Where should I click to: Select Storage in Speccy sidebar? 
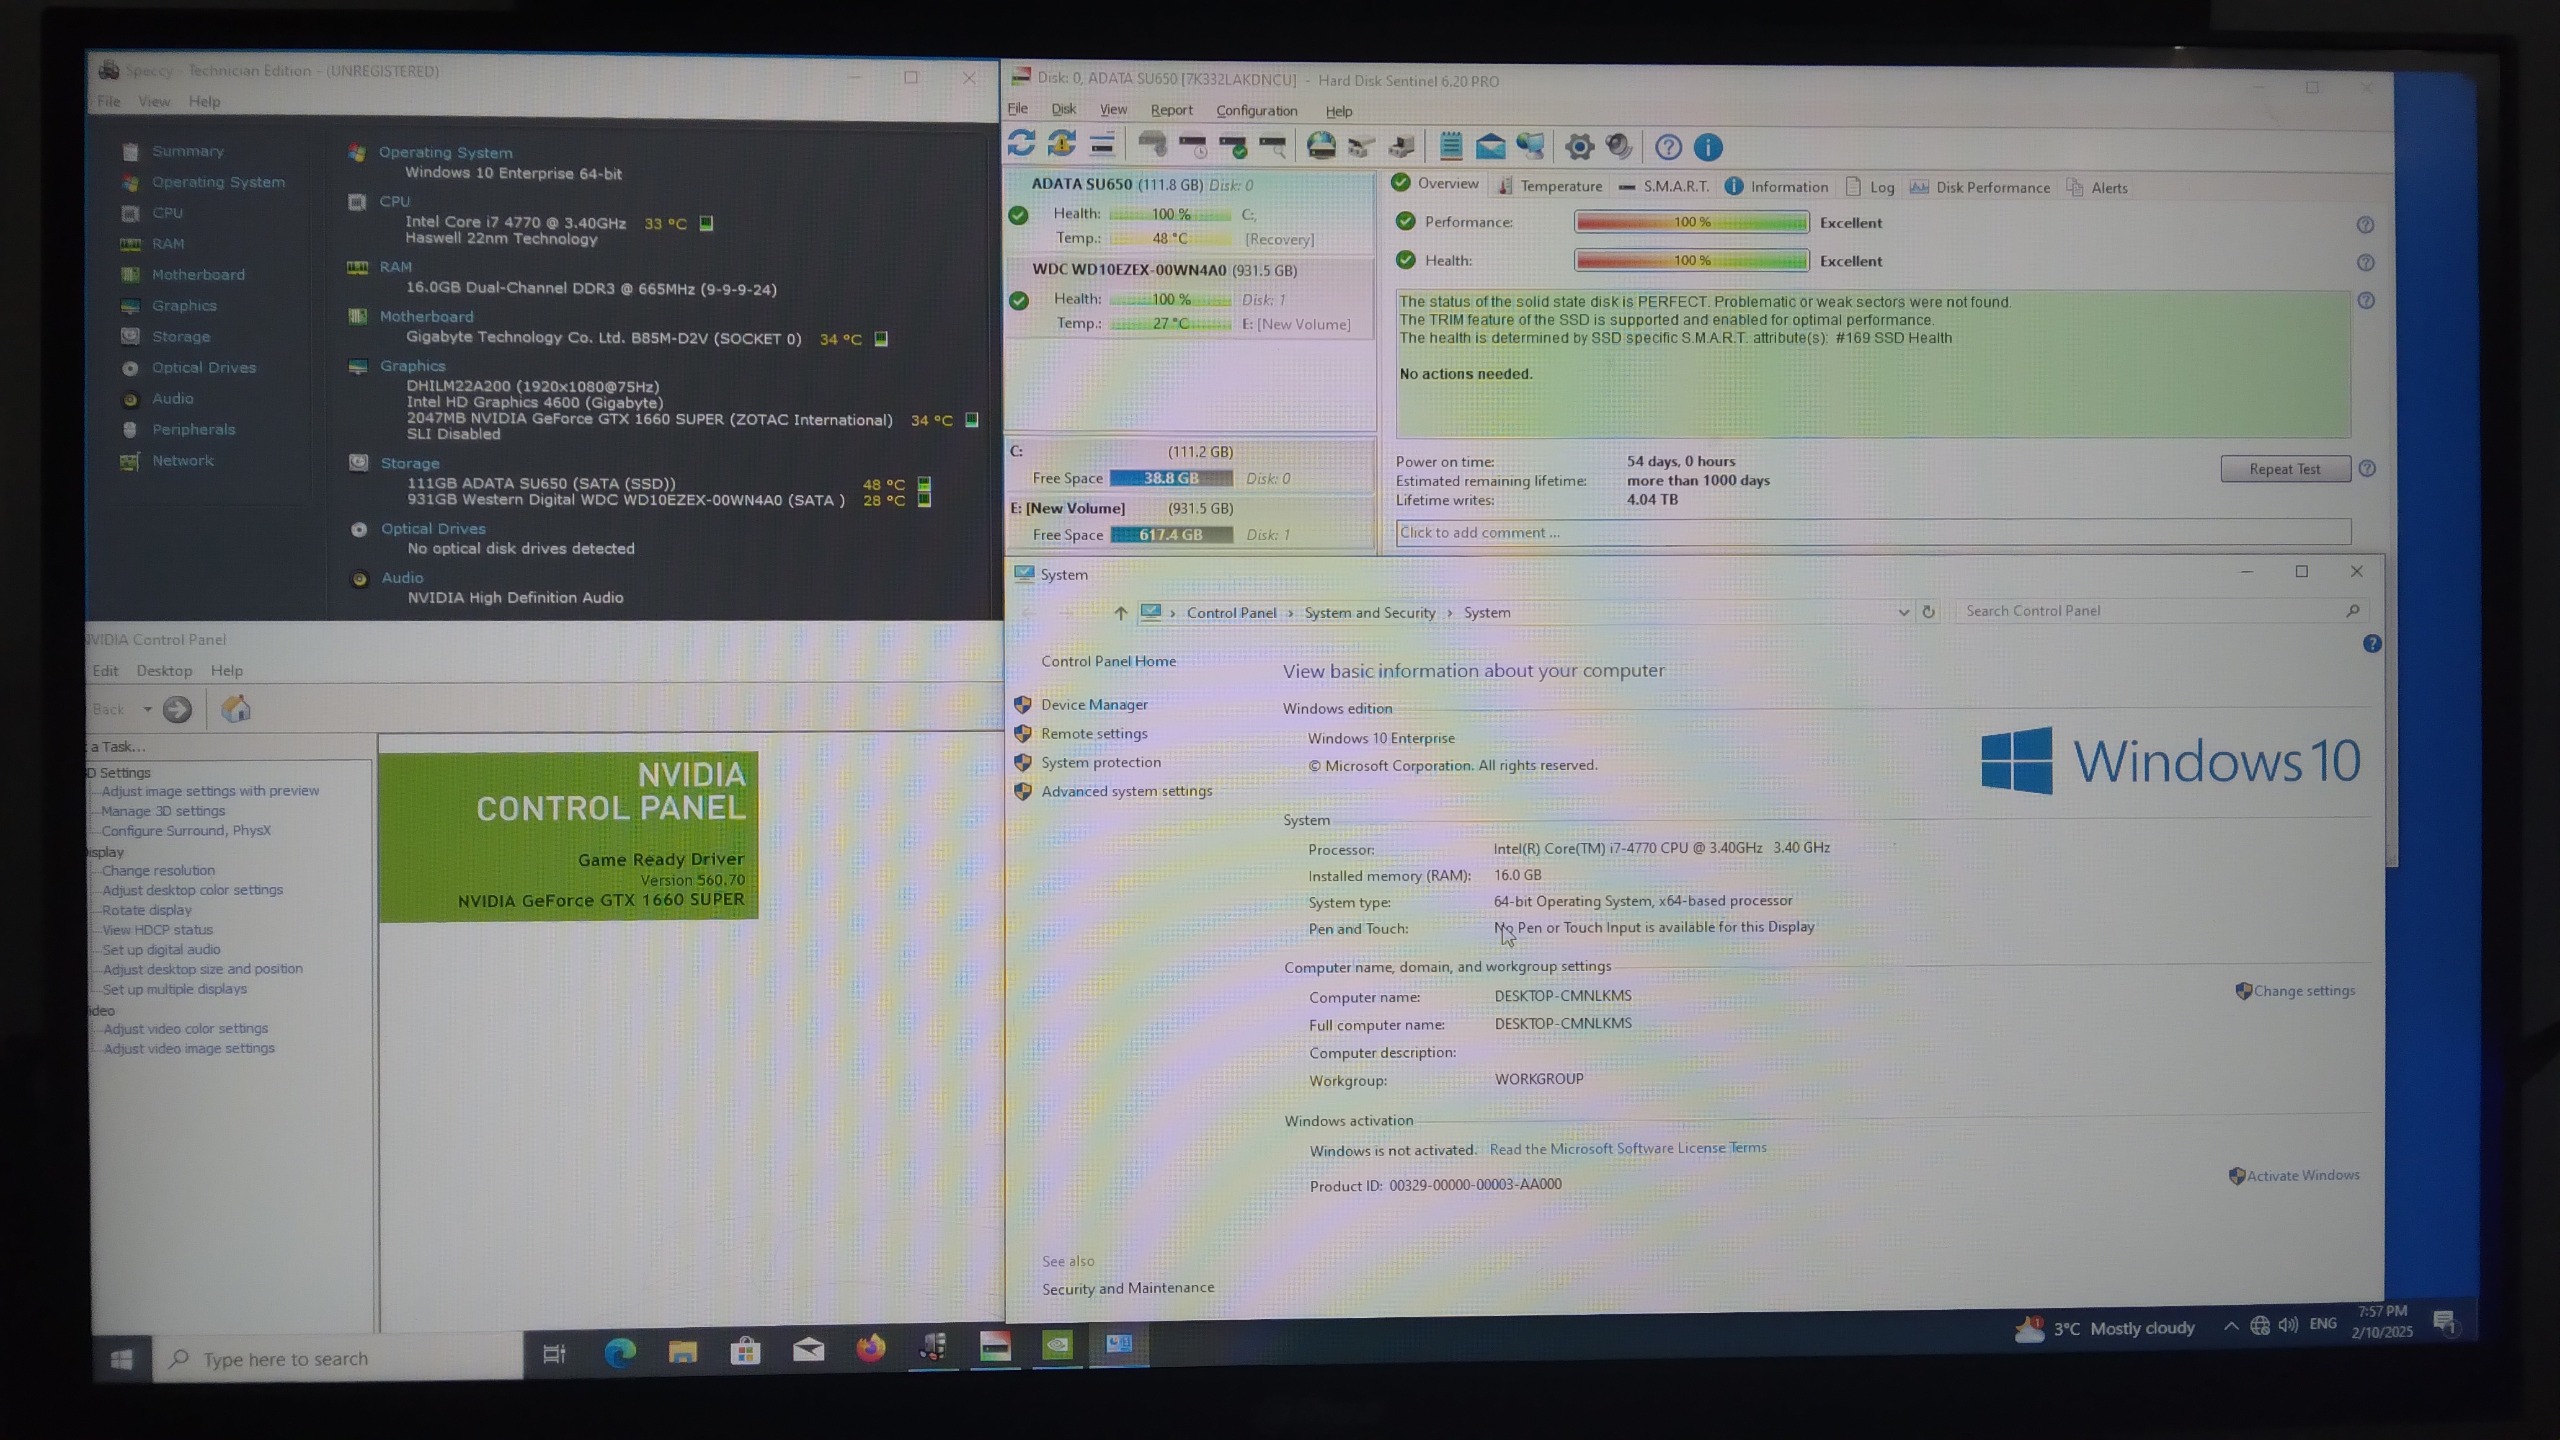pyautogui.click(x=180, y=336)
